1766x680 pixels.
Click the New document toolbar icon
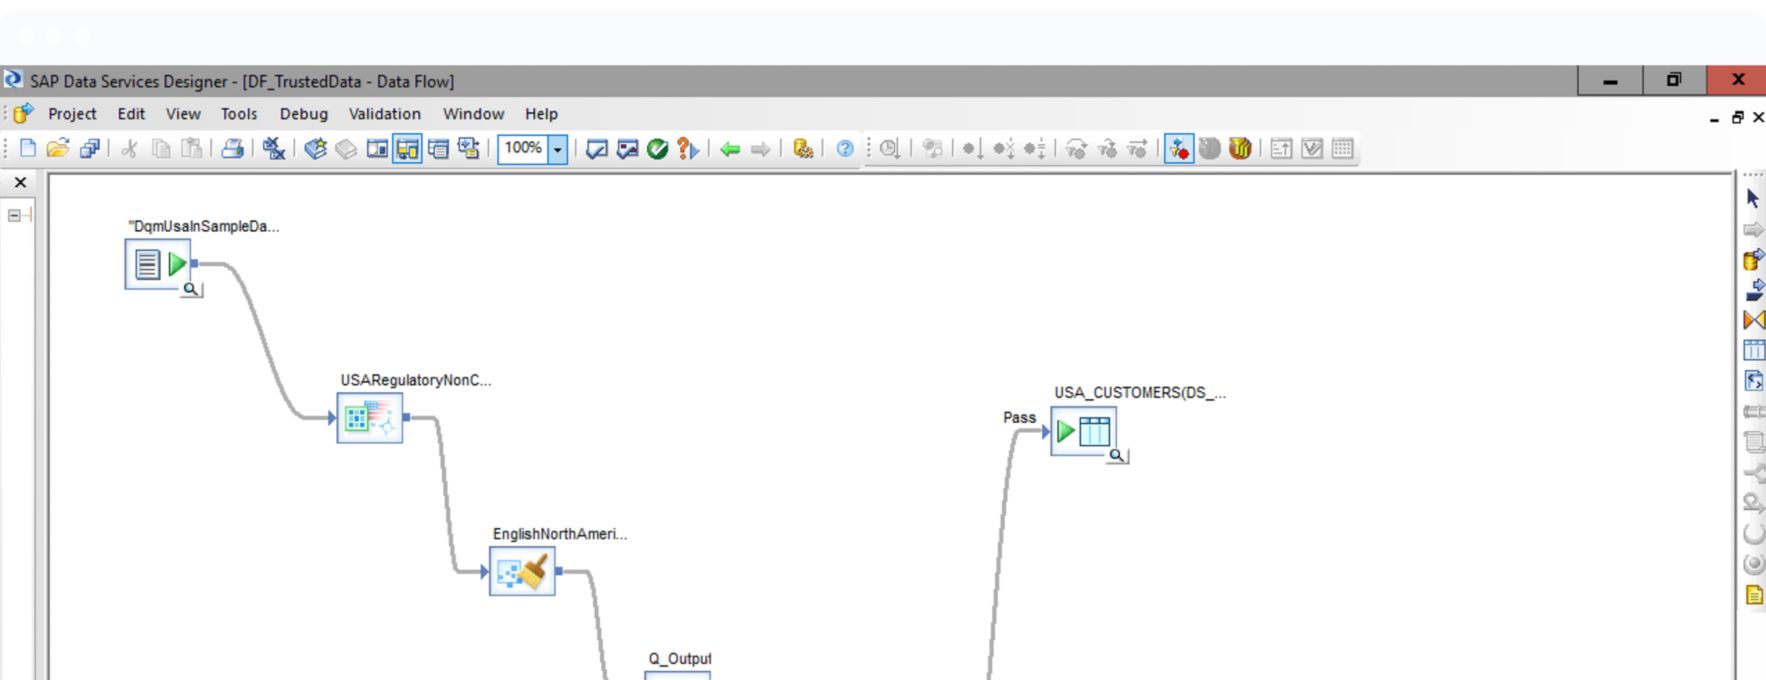(x=28, y=149)
